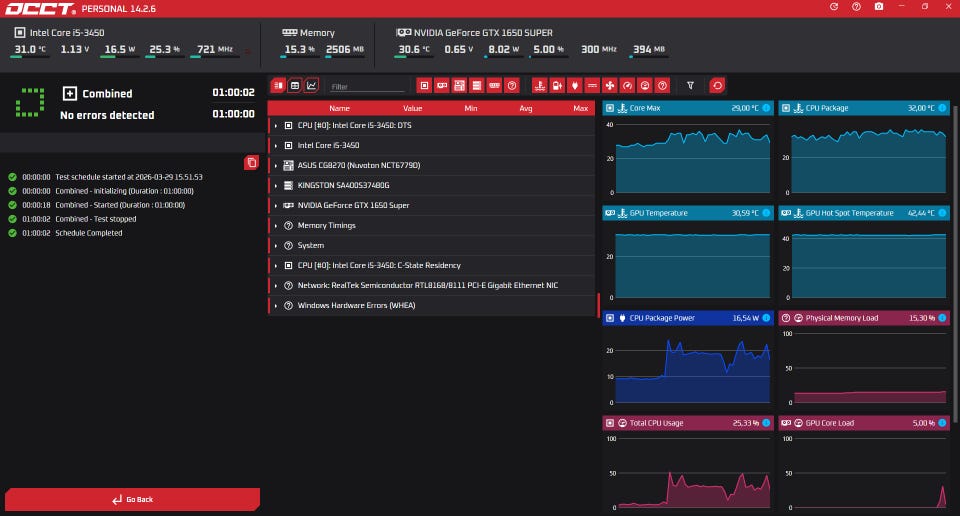Select the fan sensor type filter

coord(610,86)
